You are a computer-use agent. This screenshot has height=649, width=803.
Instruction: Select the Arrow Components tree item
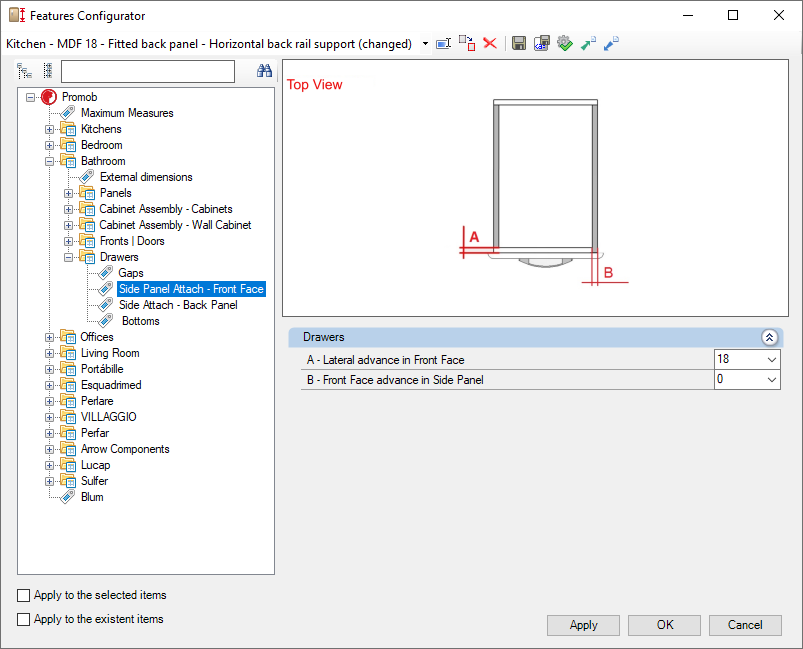(125, 449)
